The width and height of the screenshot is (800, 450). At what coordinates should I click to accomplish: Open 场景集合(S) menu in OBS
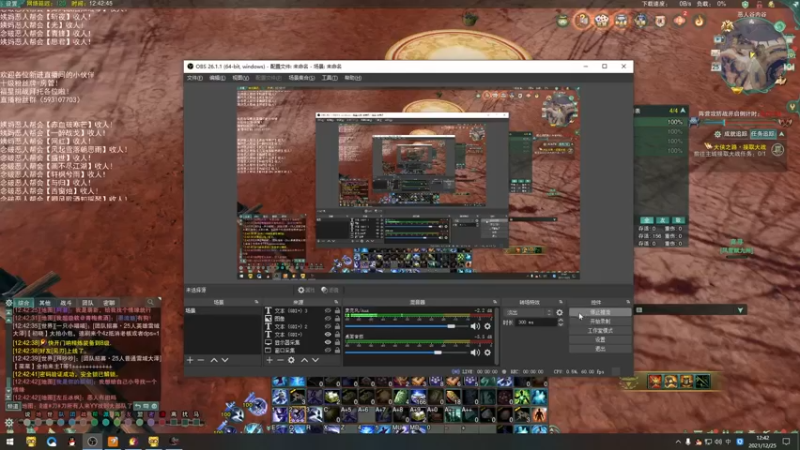pos(302,78)
